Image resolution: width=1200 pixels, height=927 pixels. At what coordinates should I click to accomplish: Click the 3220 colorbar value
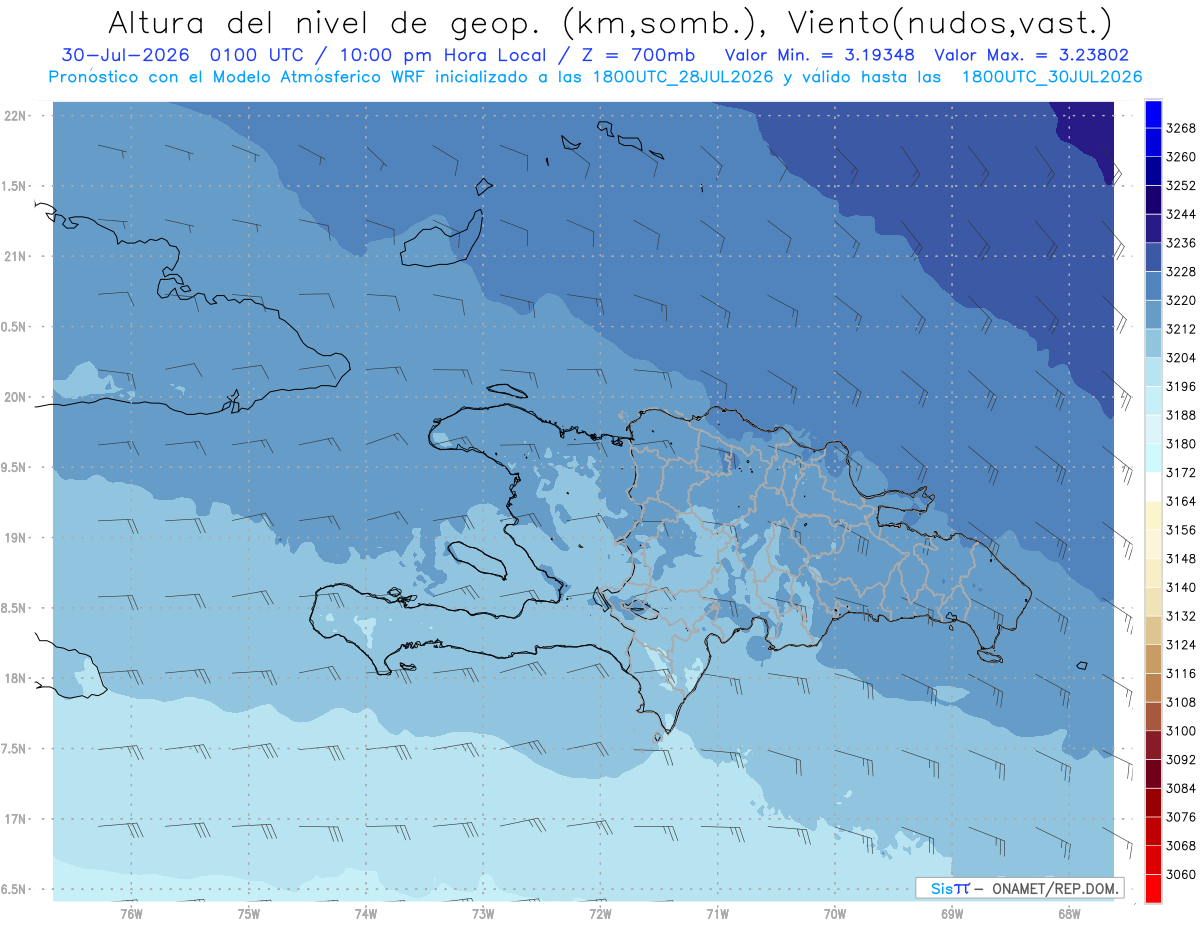[1181, 300]
